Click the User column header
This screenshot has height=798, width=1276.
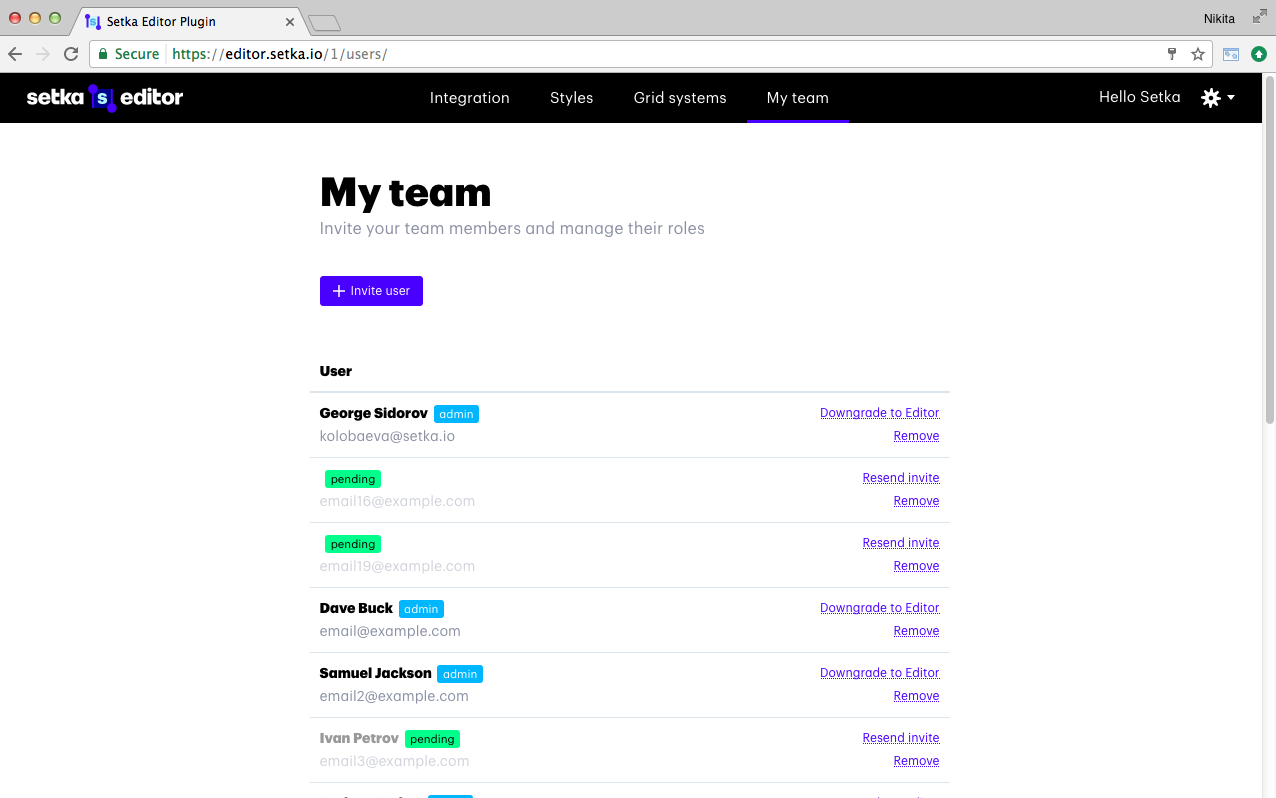336,371
